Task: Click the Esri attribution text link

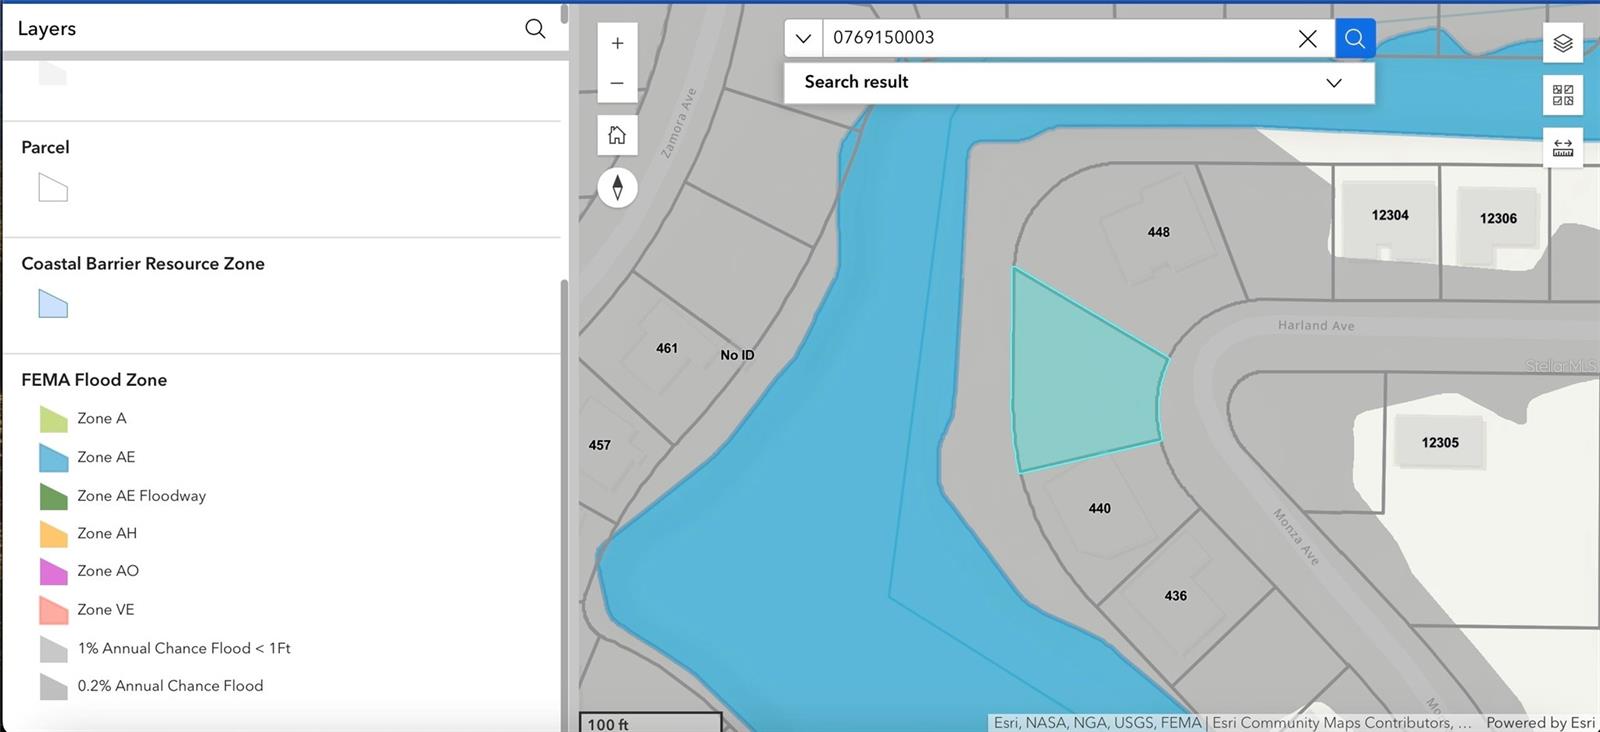Action: [1231, 722]
